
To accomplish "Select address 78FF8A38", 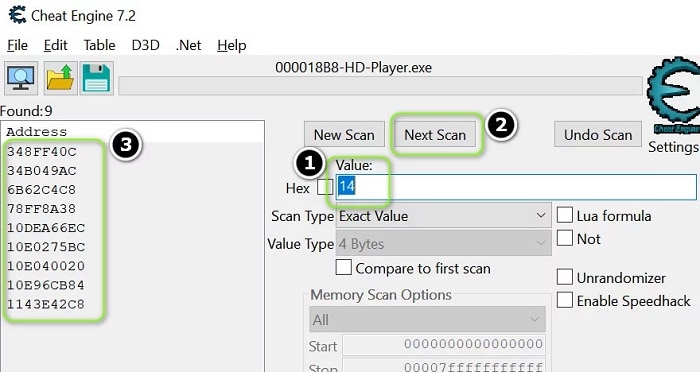I will point(42,209).
